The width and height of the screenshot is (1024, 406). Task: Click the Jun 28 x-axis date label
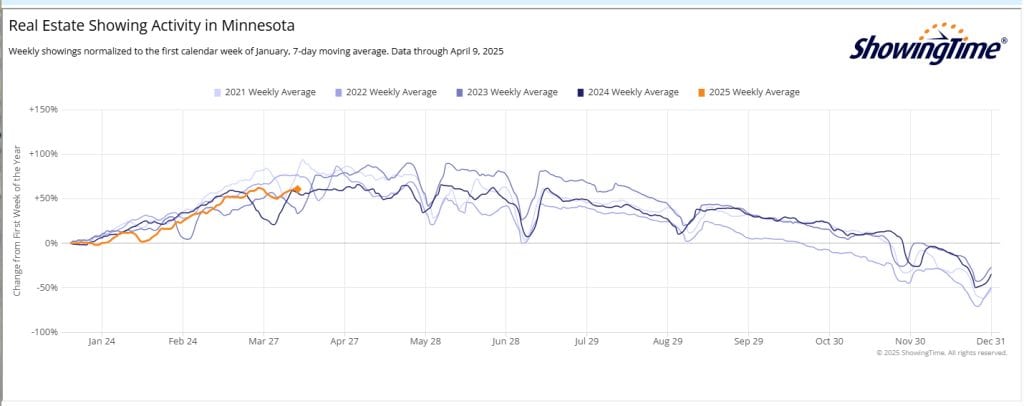coord(506,342)
